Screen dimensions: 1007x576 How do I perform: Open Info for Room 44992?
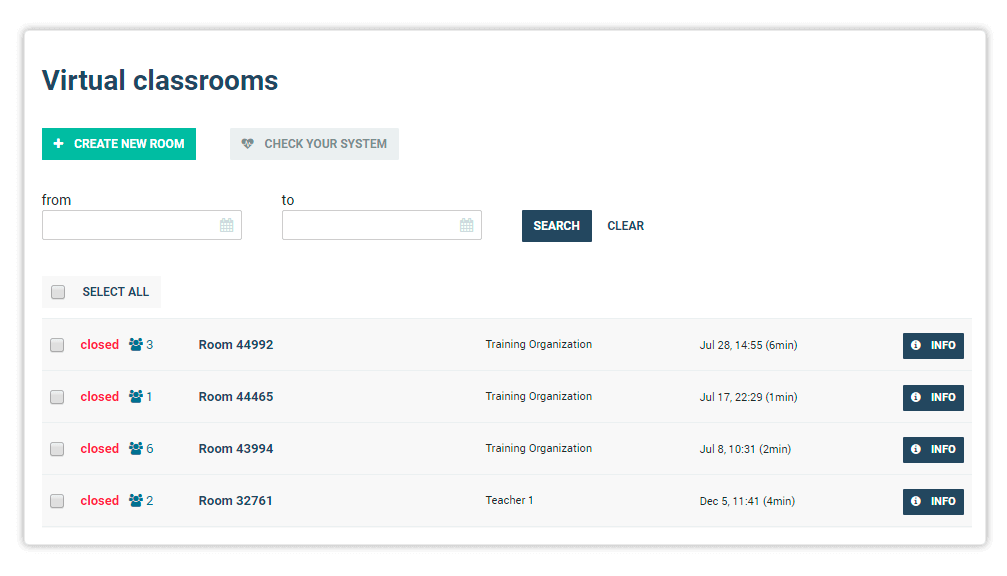coord(933,345)
